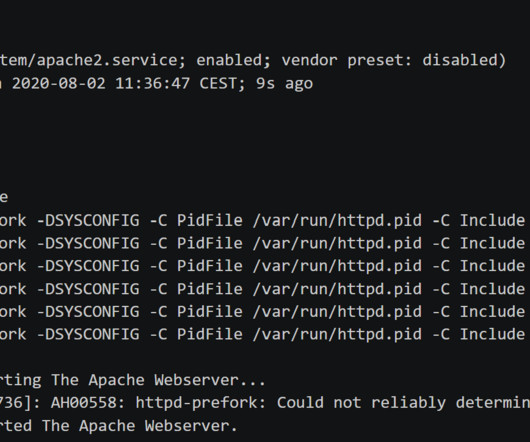Screen dimensions: 530x442
Task: Click the first -C flag in the third process line
Action: pos(158,266)
